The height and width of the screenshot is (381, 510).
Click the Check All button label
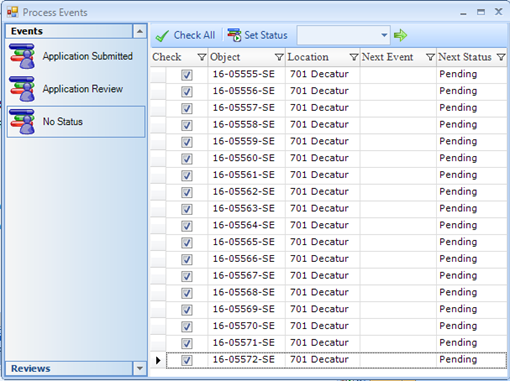coord(194,35)
